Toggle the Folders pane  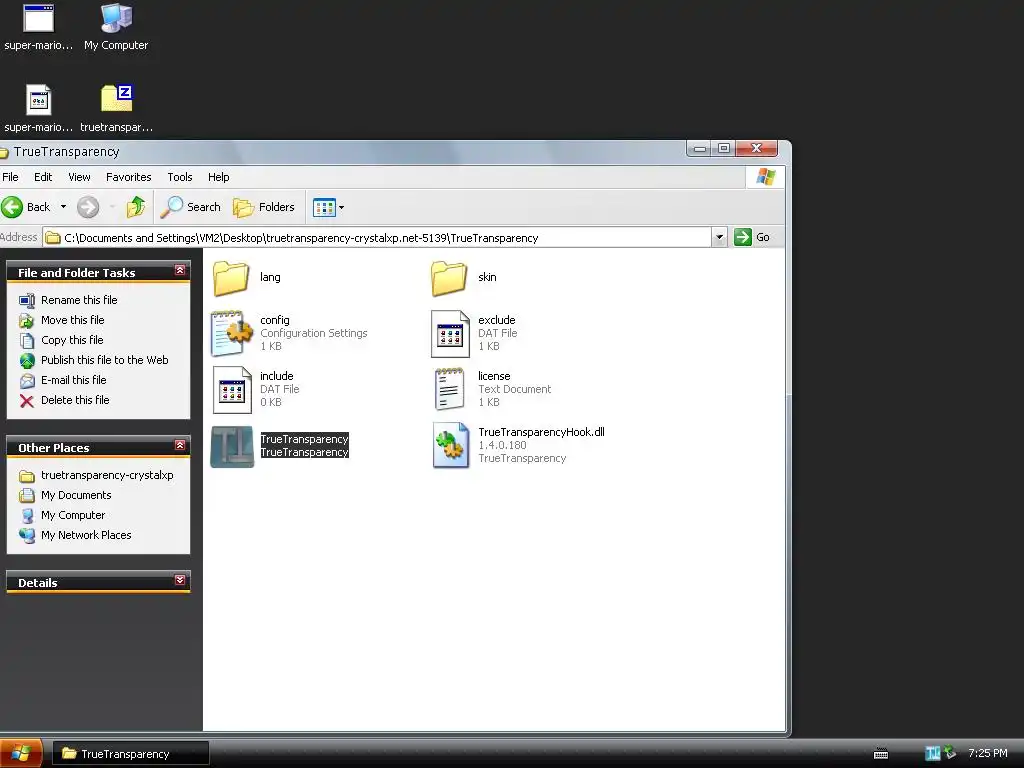264,207
